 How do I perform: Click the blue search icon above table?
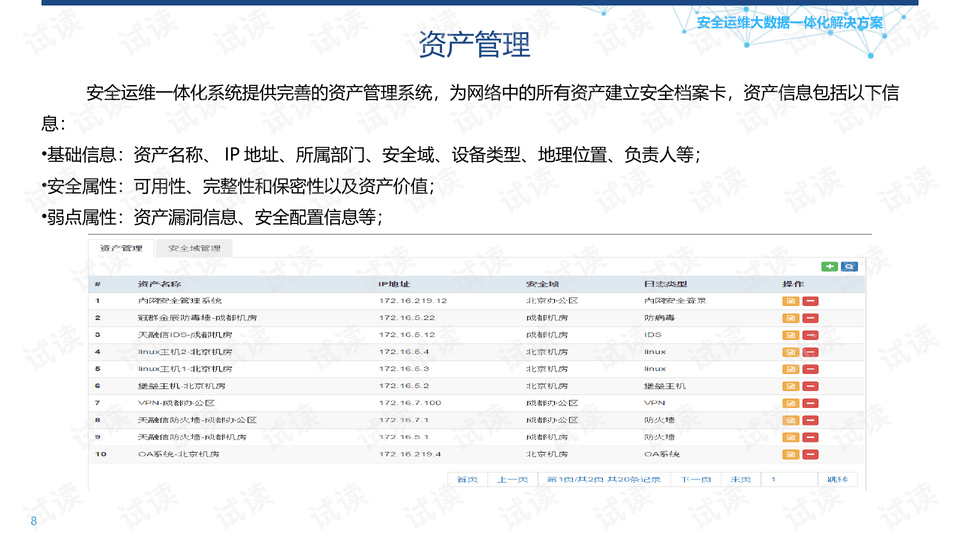(849, 266)
